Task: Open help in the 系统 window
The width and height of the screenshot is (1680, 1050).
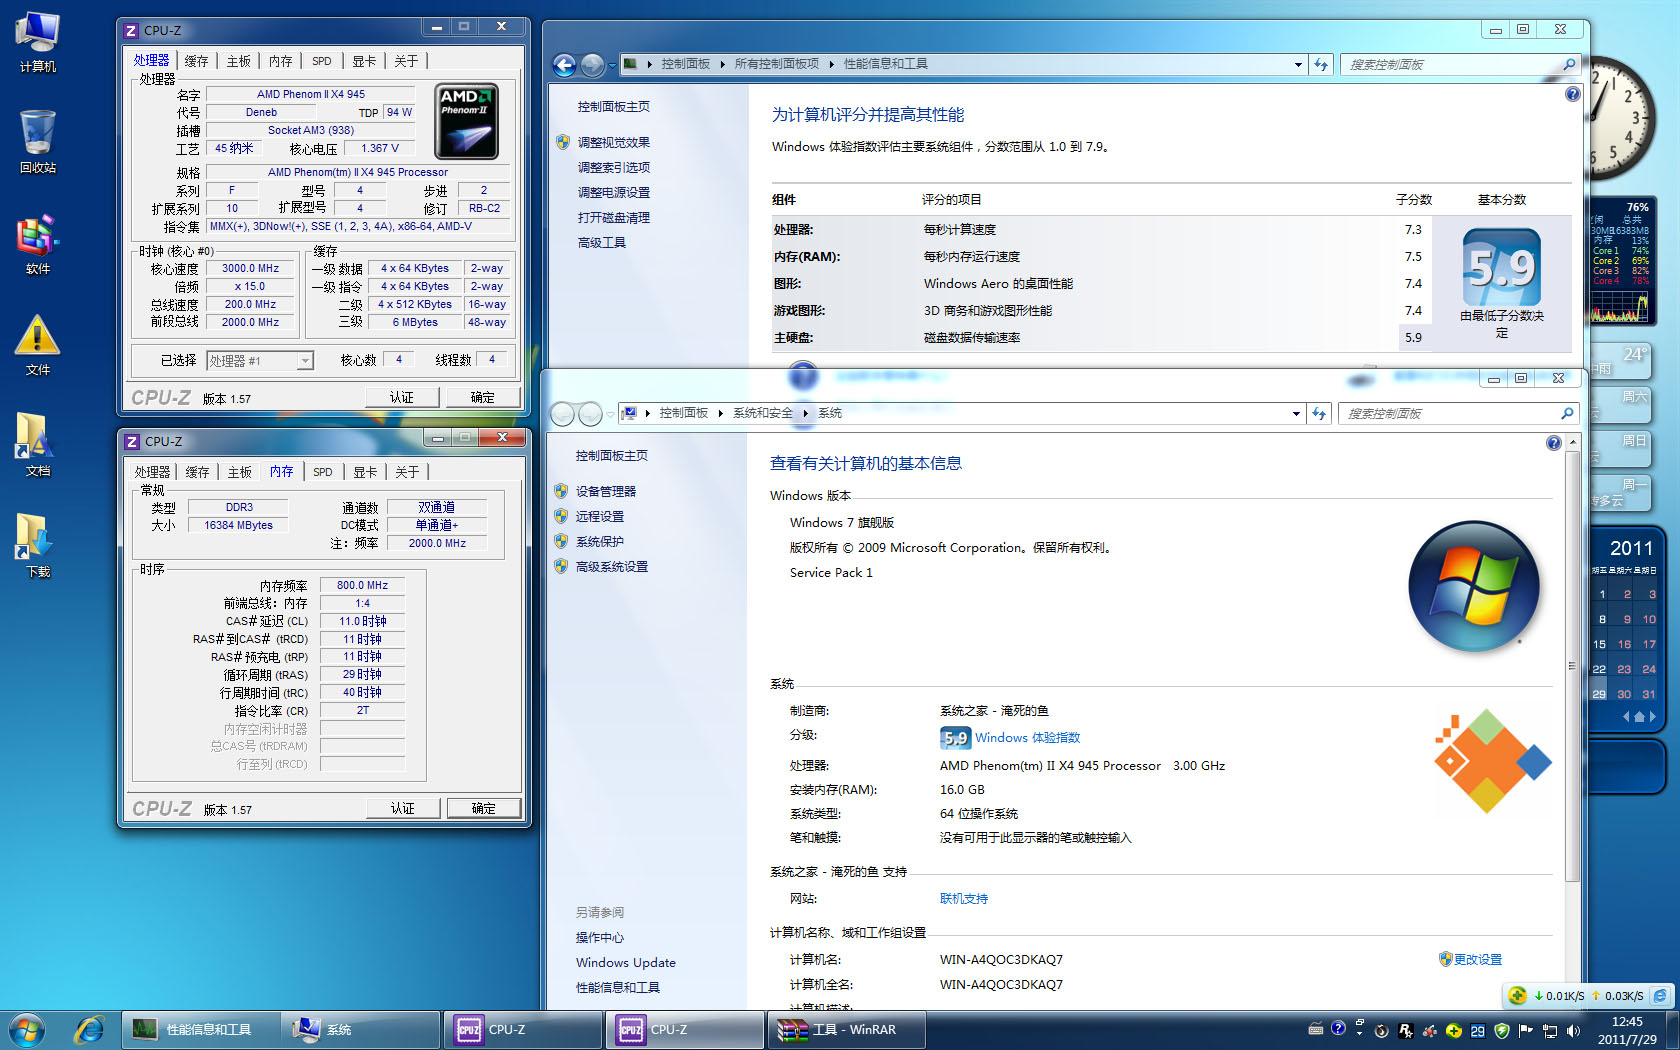Action: point(1553,443)
